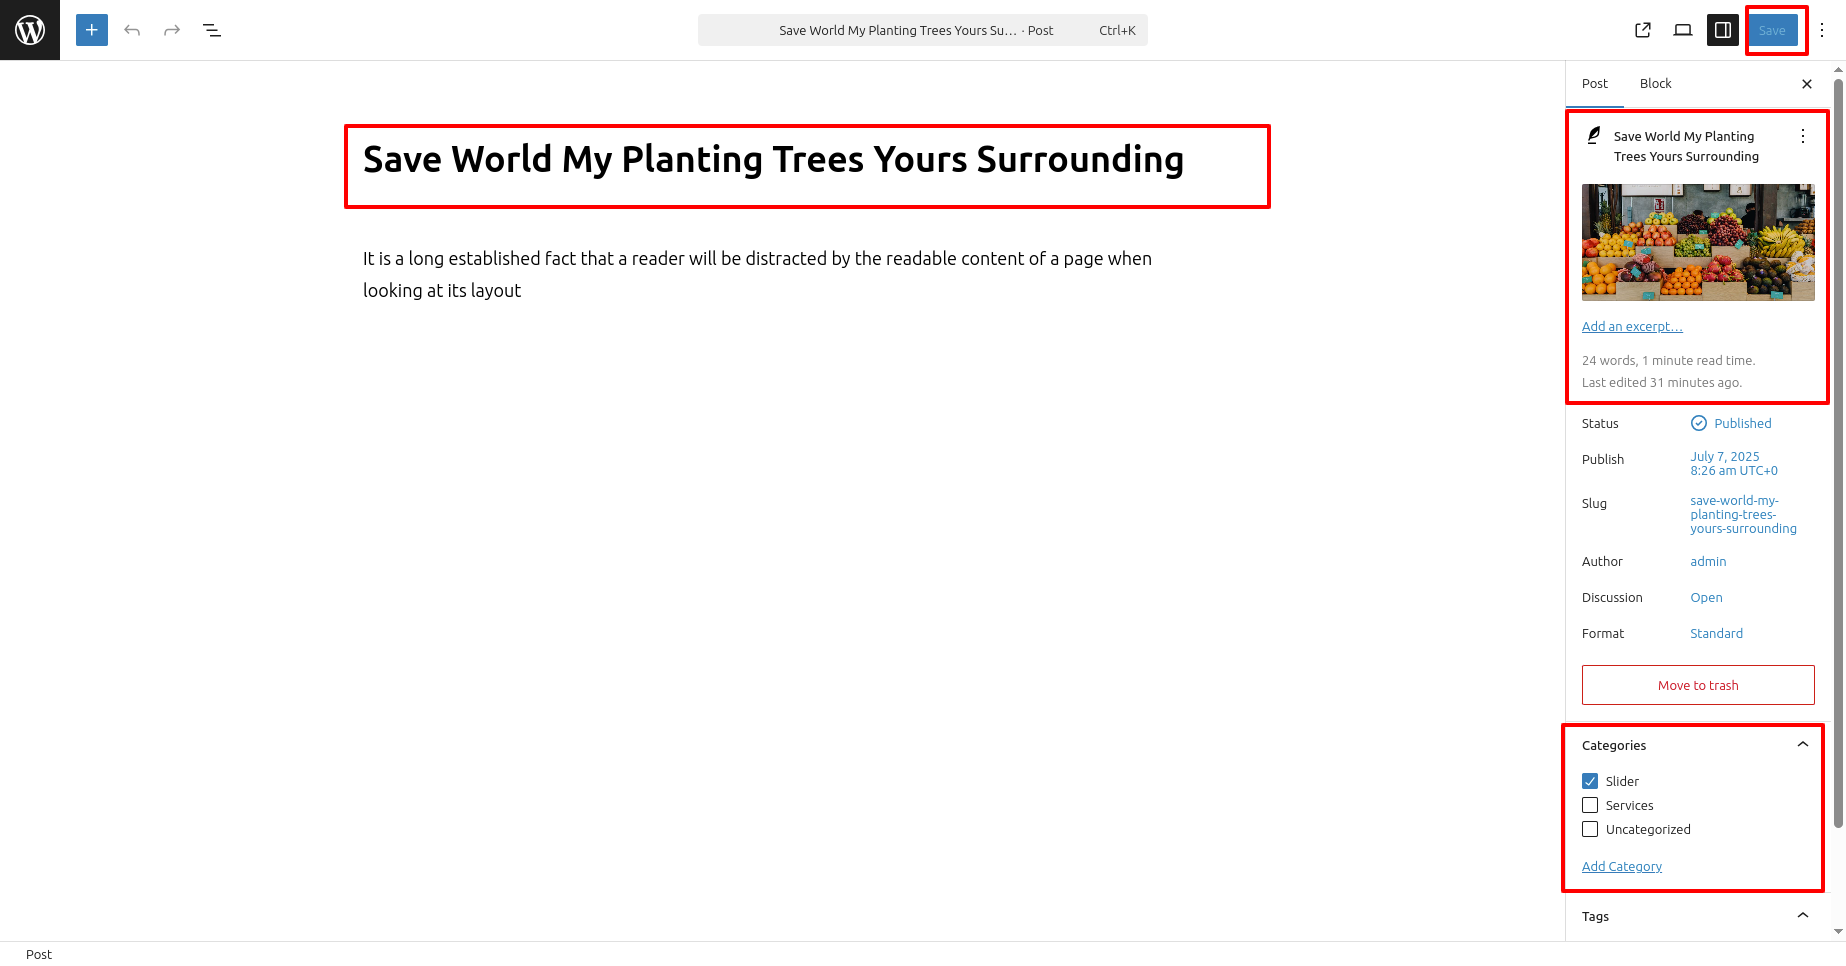Viewport: 1846px width, 966px height.
Task: Open the block inserter plus button
Action: coord(92,30)
